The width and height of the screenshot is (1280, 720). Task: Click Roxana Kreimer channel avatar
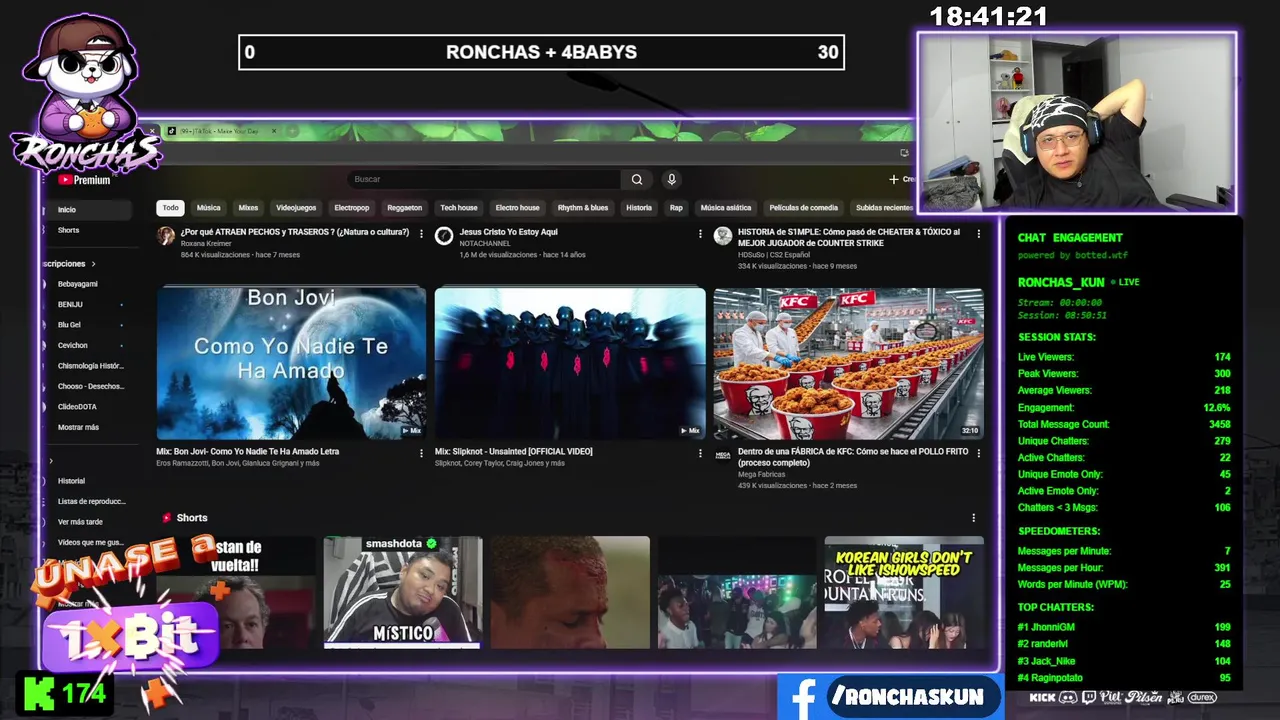[x=166, y=236]
